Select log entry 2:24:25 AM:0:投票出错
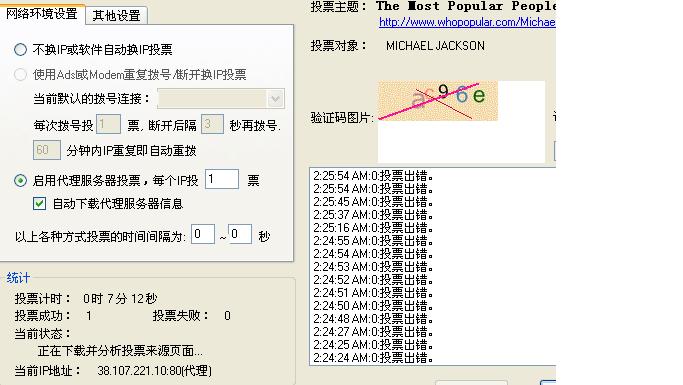The image size is (683, 385). (373, 345)
